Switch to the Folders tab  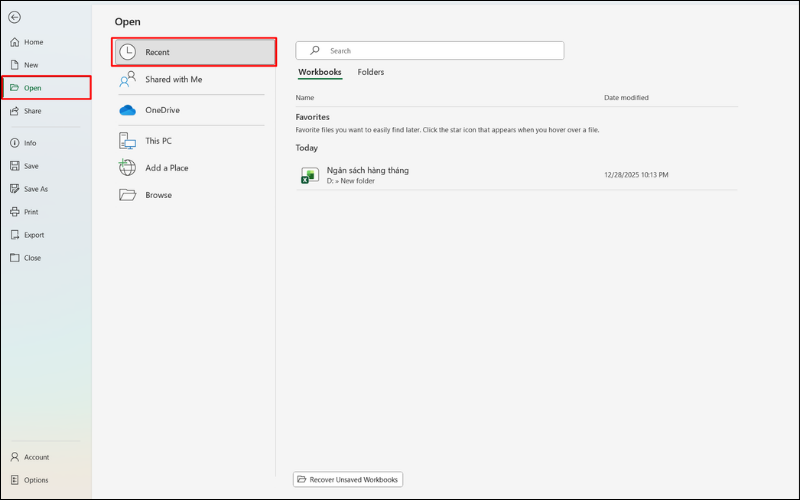[371, 72]
